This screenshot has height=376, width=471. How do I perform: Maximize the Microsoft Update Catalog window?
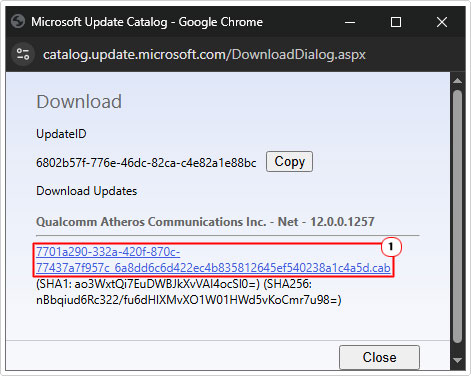pos(396,22)
